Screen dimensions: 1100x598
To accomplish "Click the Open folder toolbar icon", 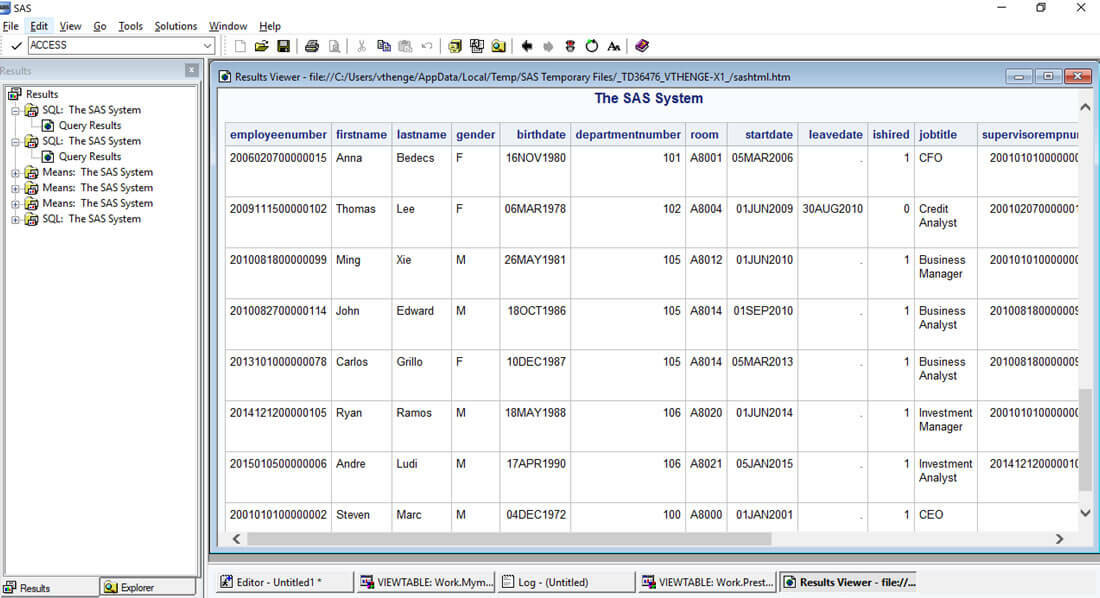I will click(262, 46).
